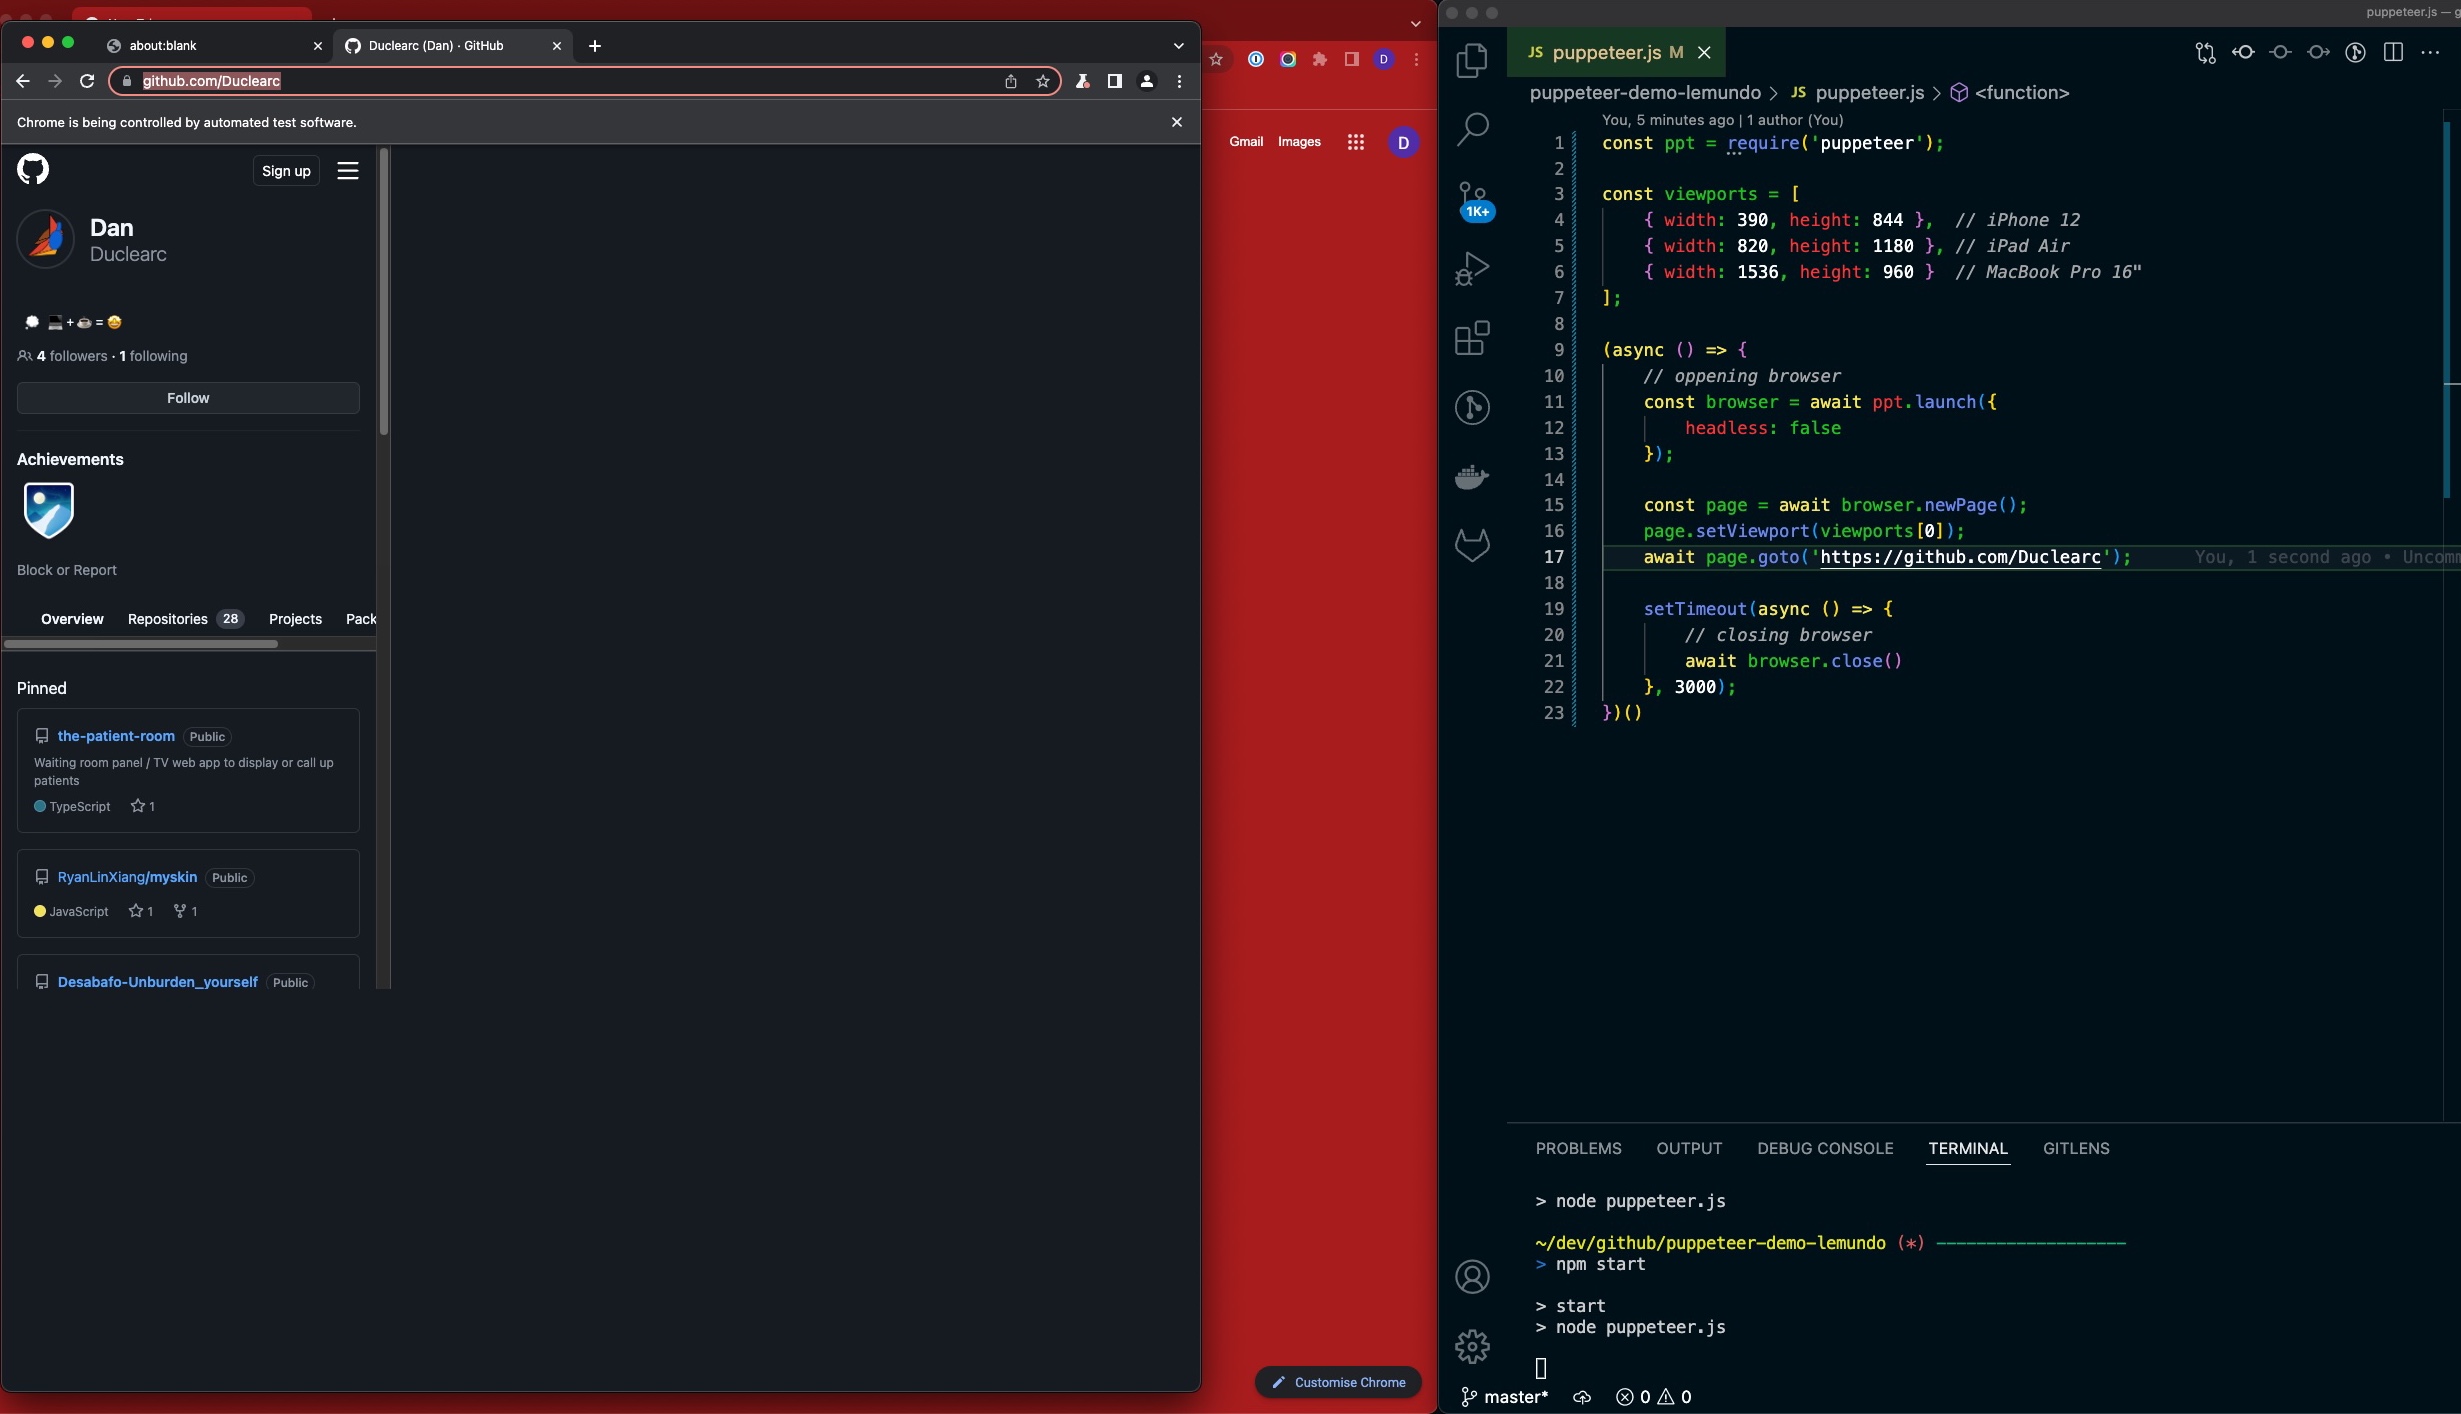Viewport: 2461px width, 1414px height.
Task: Toggle Chrome side panel icon
Action: (1114, 81)
